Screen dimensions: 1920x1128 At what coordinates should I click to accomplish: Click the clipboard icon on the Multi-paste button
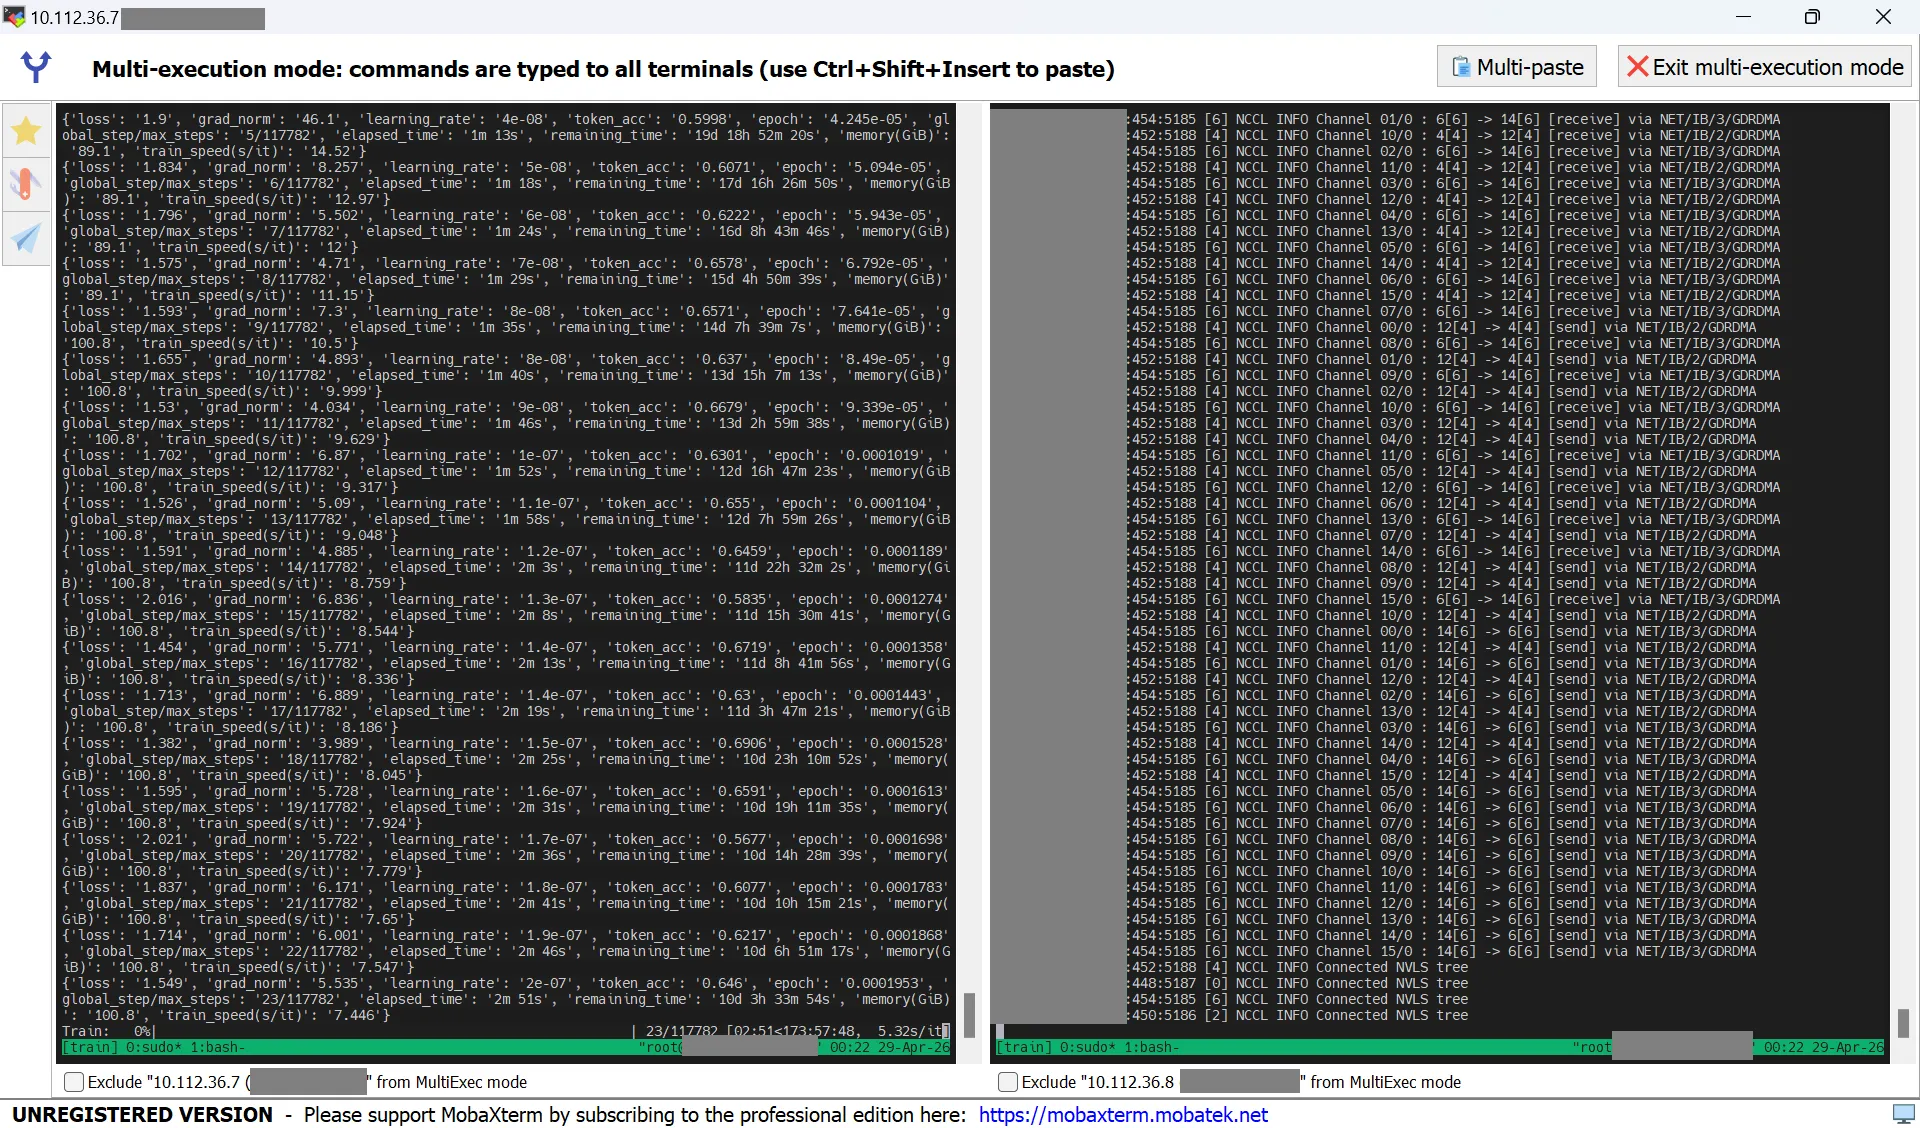pyautogui.click(x=1461, y=67)
